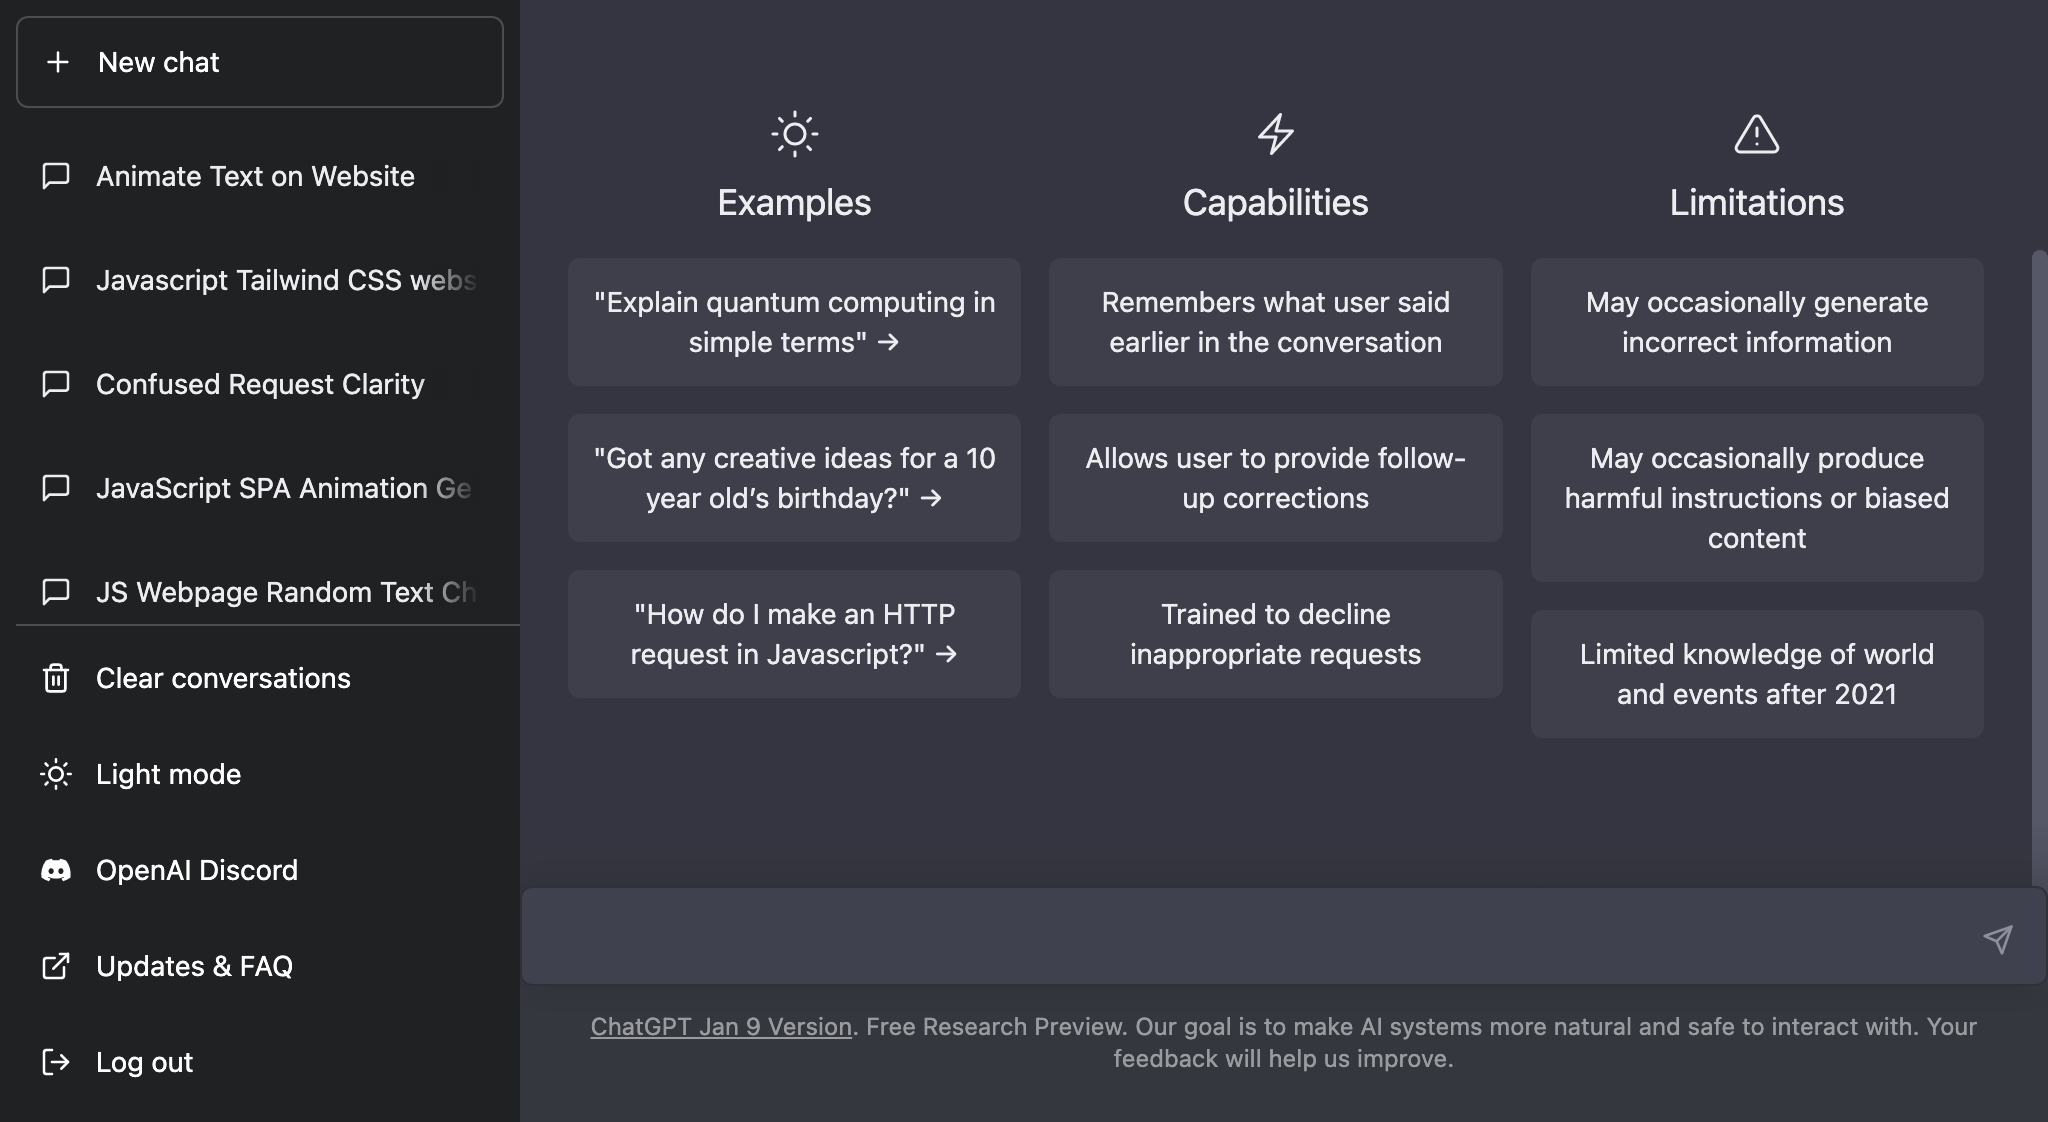Click the chat bubble icon beside Confused Request Clarity

click(56, 384)
